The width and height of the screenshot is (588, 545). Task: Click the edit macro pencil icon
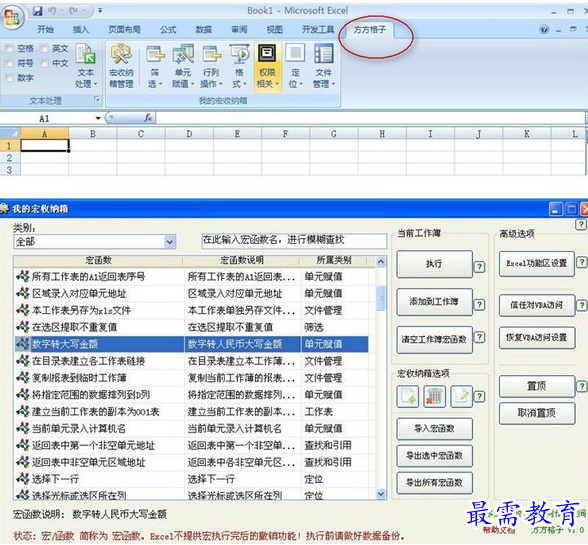coord(462,396)
